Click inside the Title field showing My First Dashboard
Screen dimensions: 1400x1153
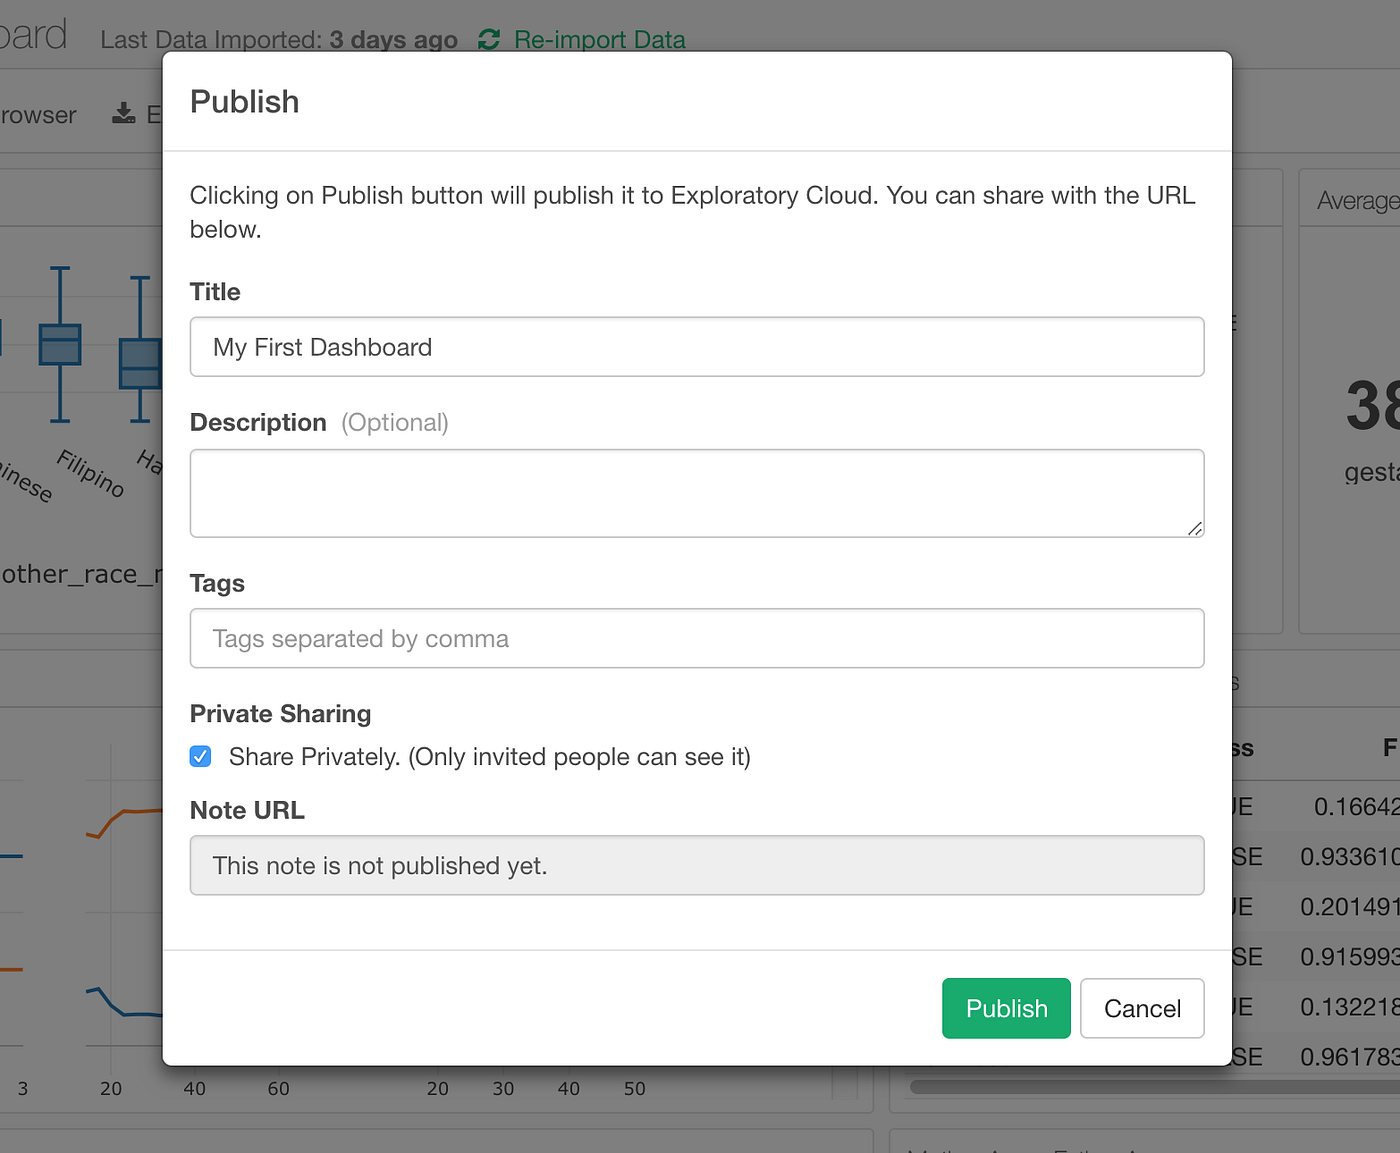click(x=697, y=347)
